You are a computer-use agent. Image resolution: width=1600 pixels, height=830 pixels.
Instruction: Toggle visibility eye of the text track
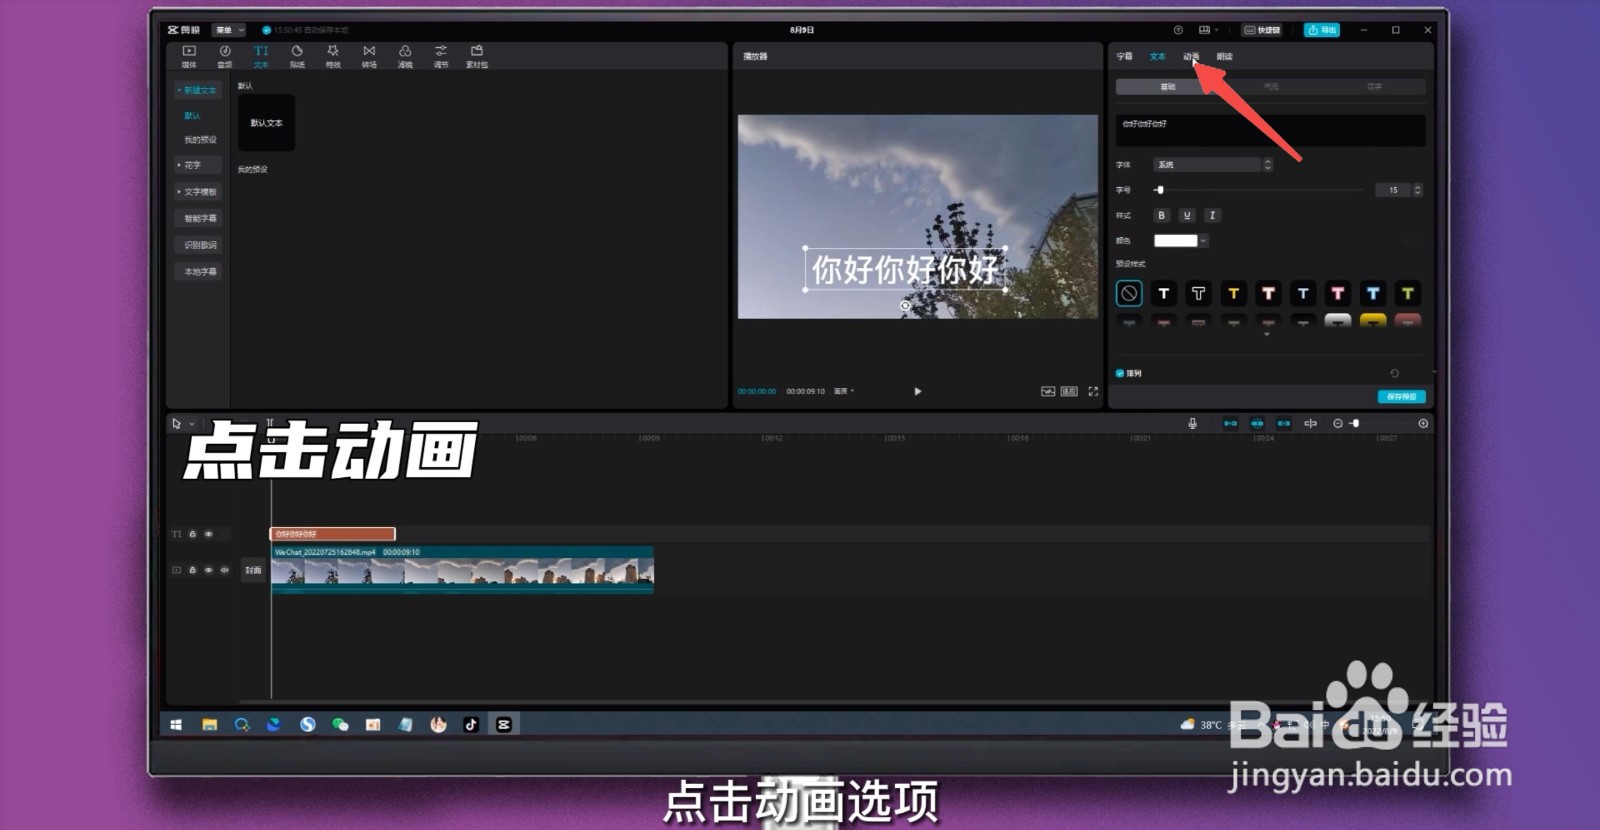209,534
